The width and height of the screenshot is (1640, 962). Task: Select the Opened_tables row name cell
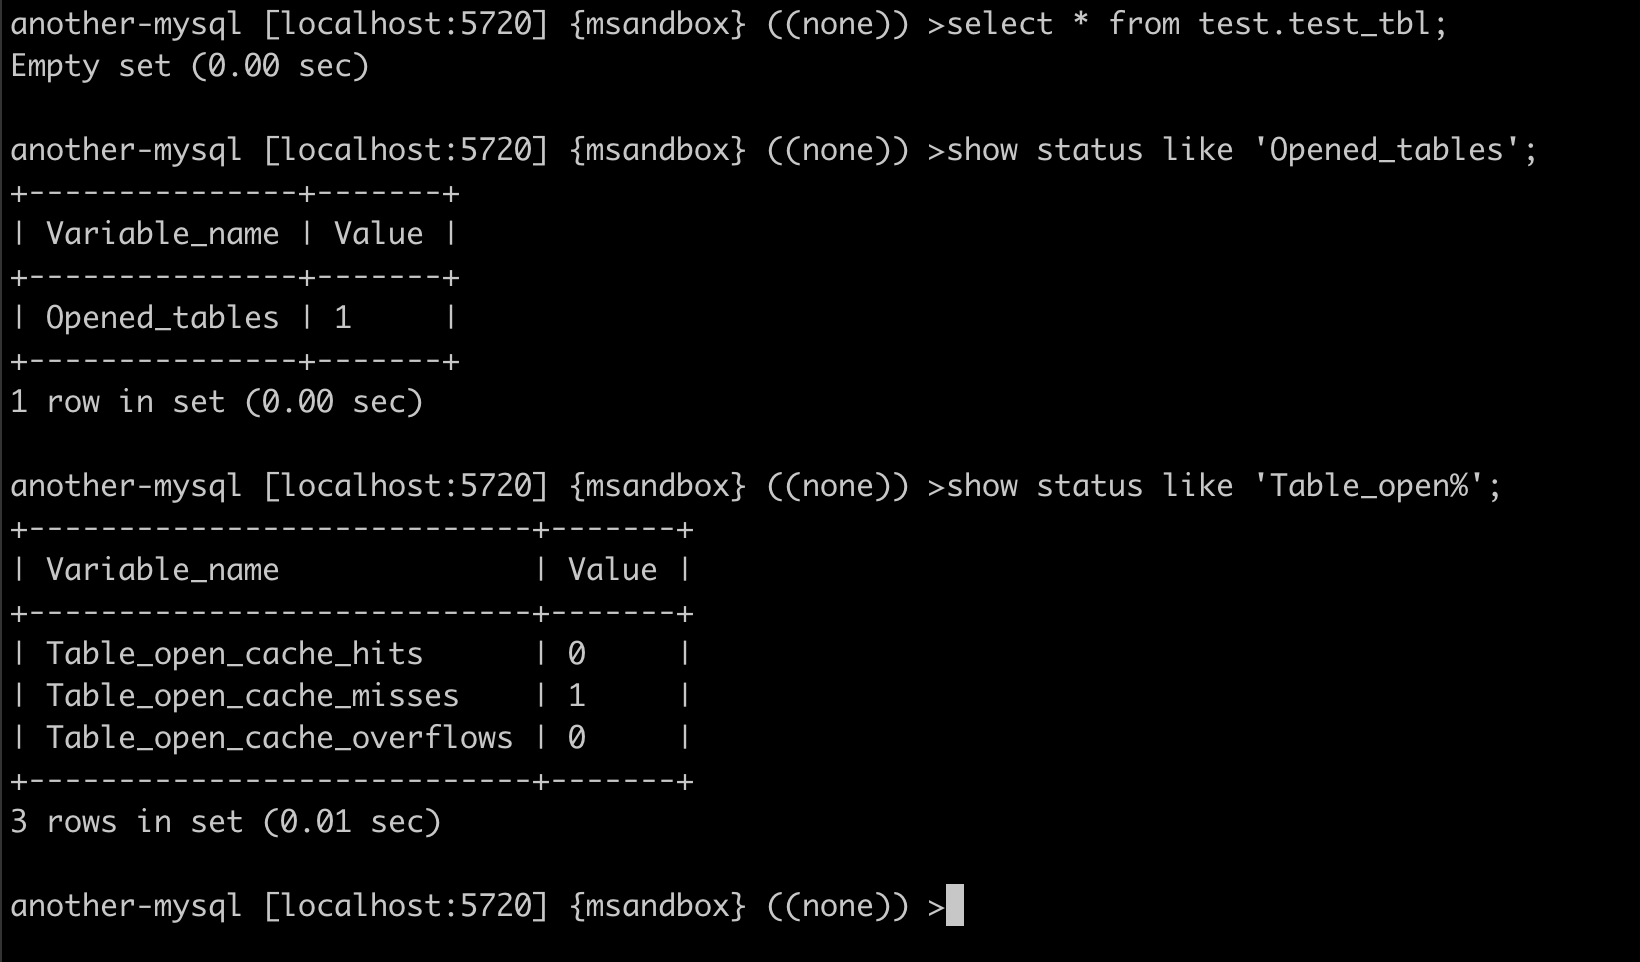tap(162, 318)
